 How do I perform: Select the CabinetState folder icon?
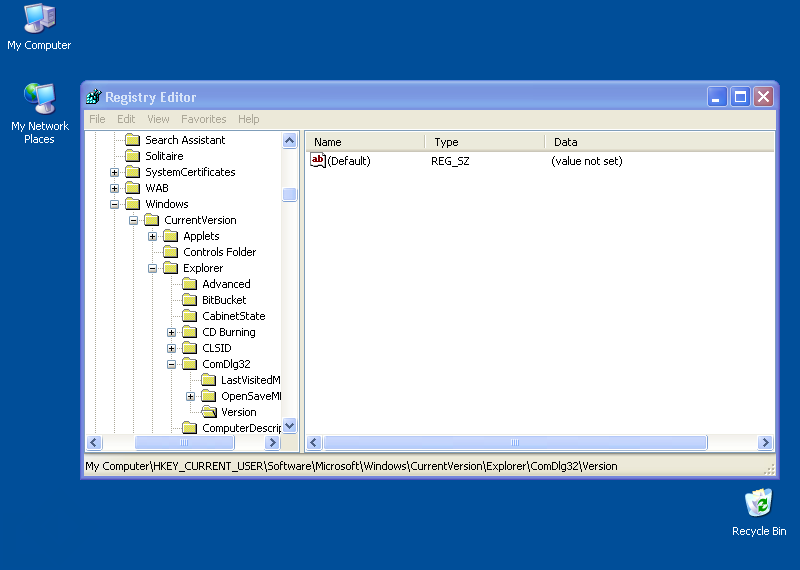[189, 316]
